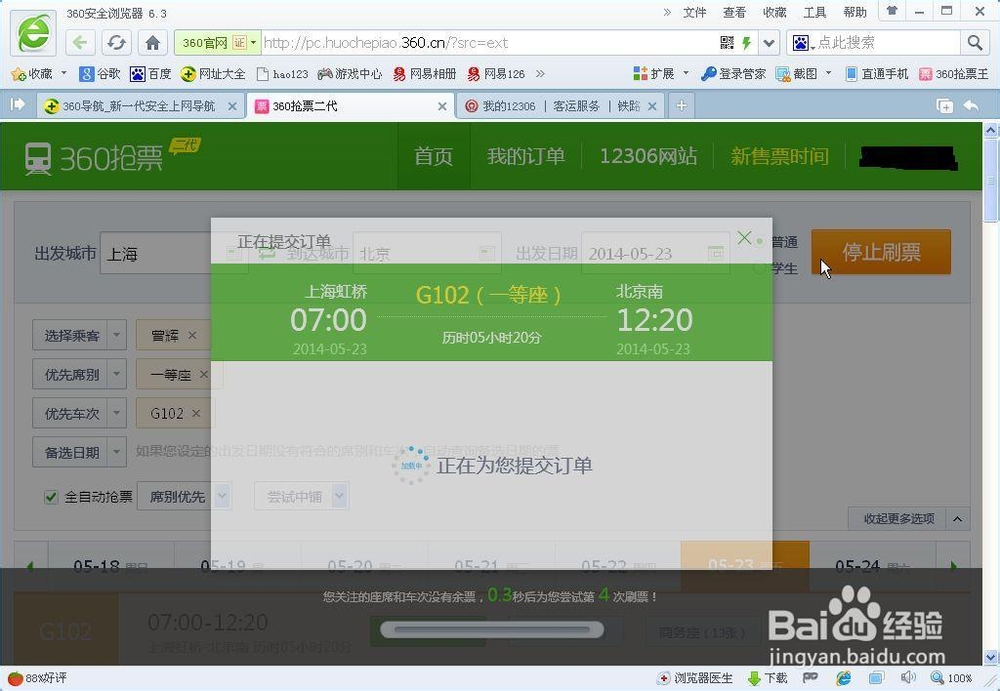The width and height of the screenshot is (1000, 691).
Task: Open the 360抢票王 toolbar button
Action: (x=953, y=74)
